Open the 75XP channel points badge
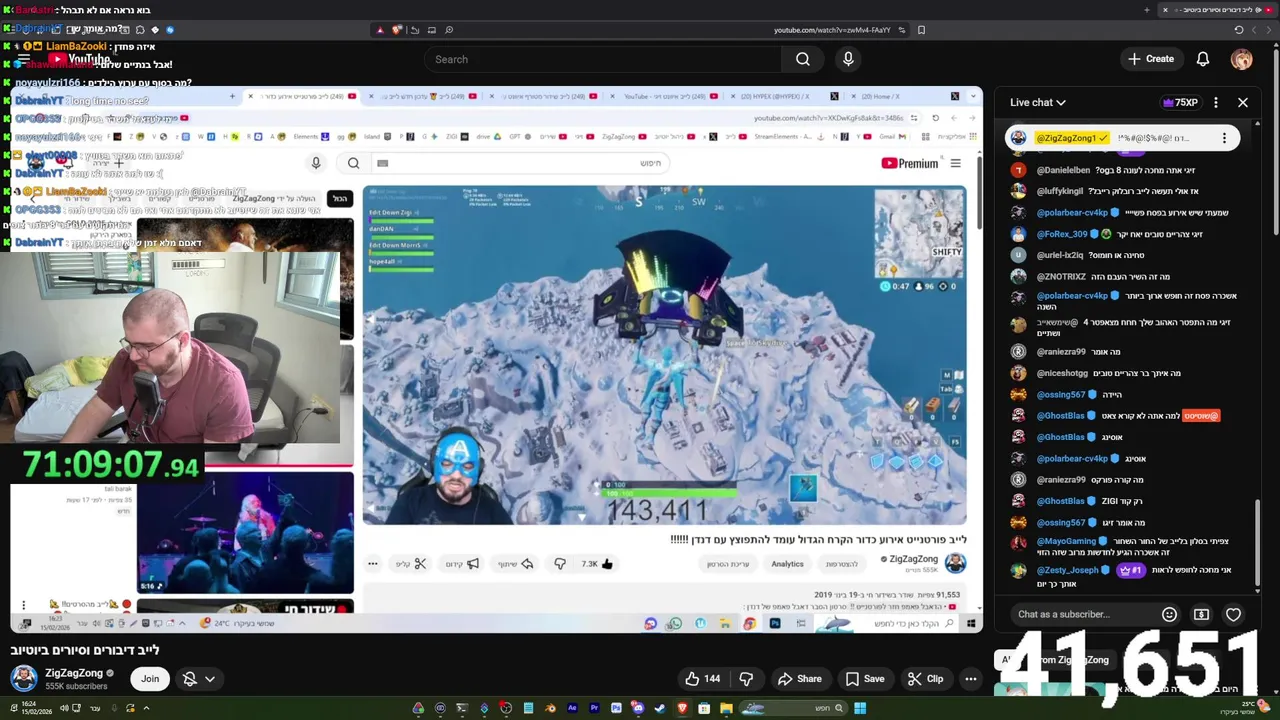Image resolution: width=1280 pixels, height=720 pixels. (x=1180, y=102)
